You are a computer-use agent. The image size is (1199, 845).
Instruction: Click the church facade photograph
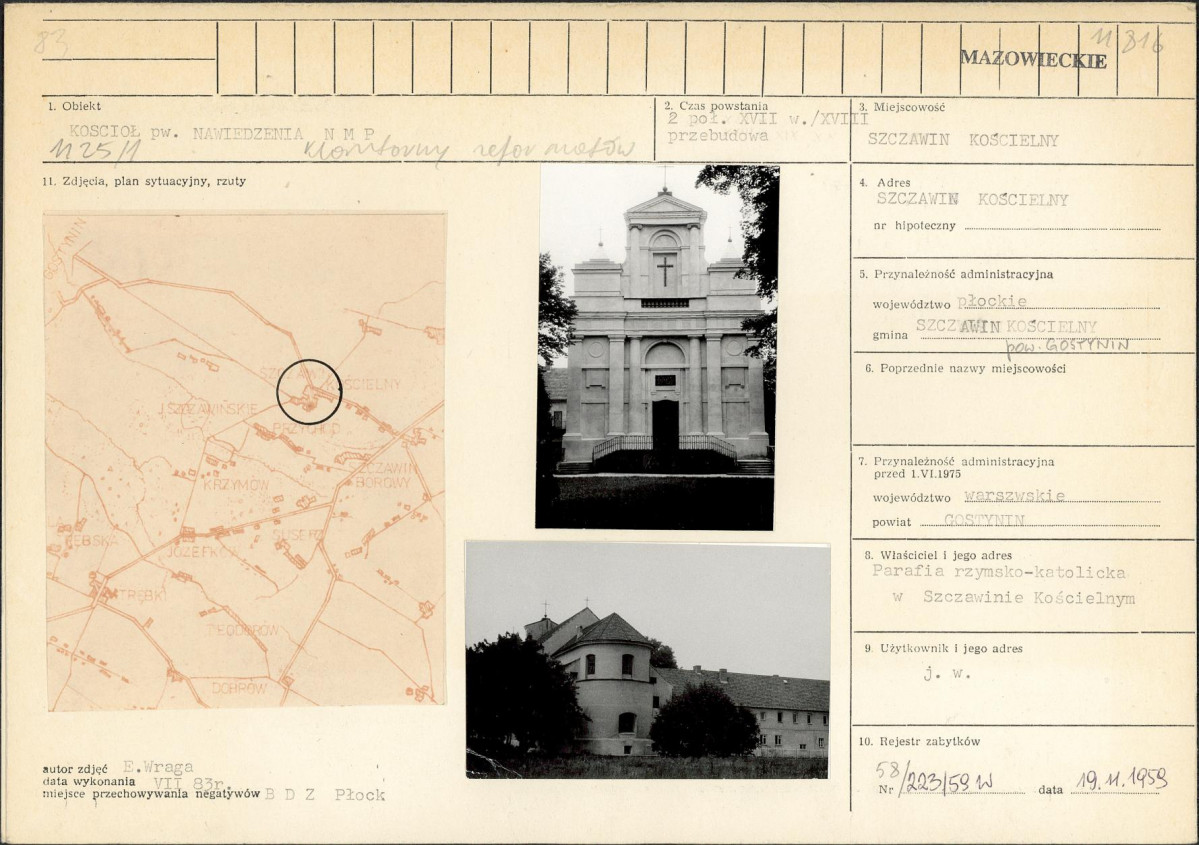tap(657, 346)
